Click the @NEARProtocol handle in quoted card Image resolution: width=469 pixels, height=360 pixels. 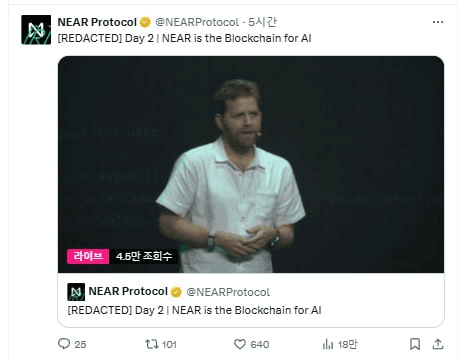pyautogui.click(x=228, y=292)
